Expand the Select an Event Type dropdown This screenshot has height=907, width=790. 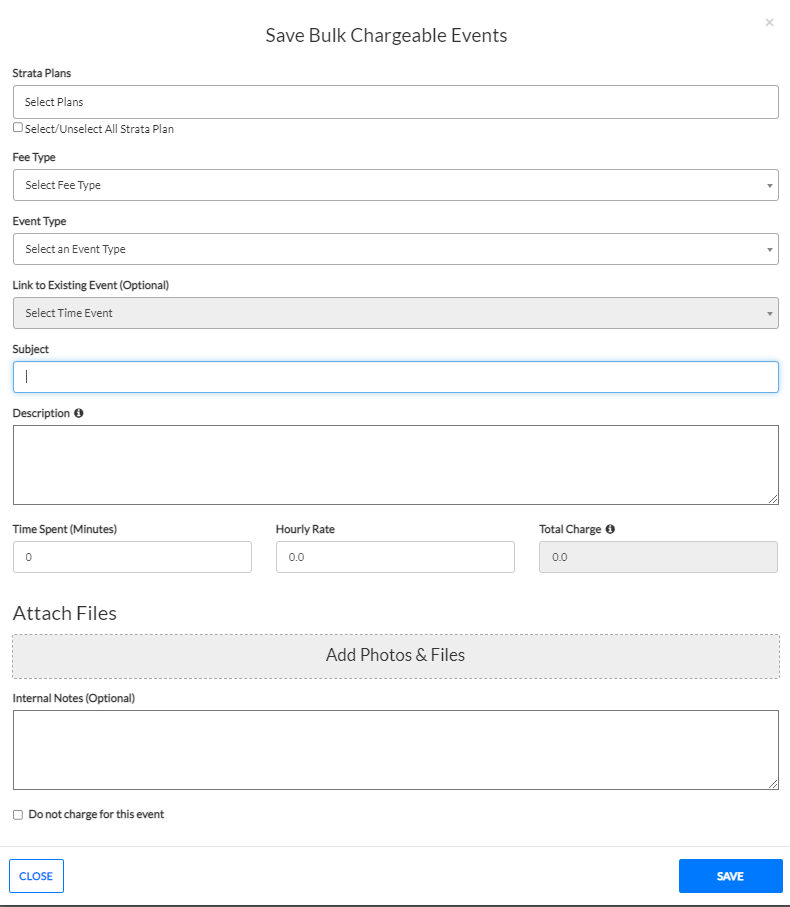395,249
